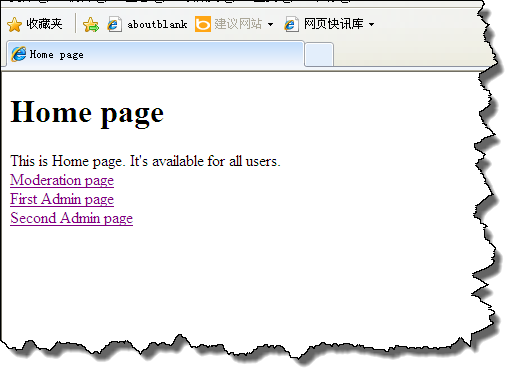Click the Home page heading text
Screen dimensions: 518x380
tap(87, 113)
